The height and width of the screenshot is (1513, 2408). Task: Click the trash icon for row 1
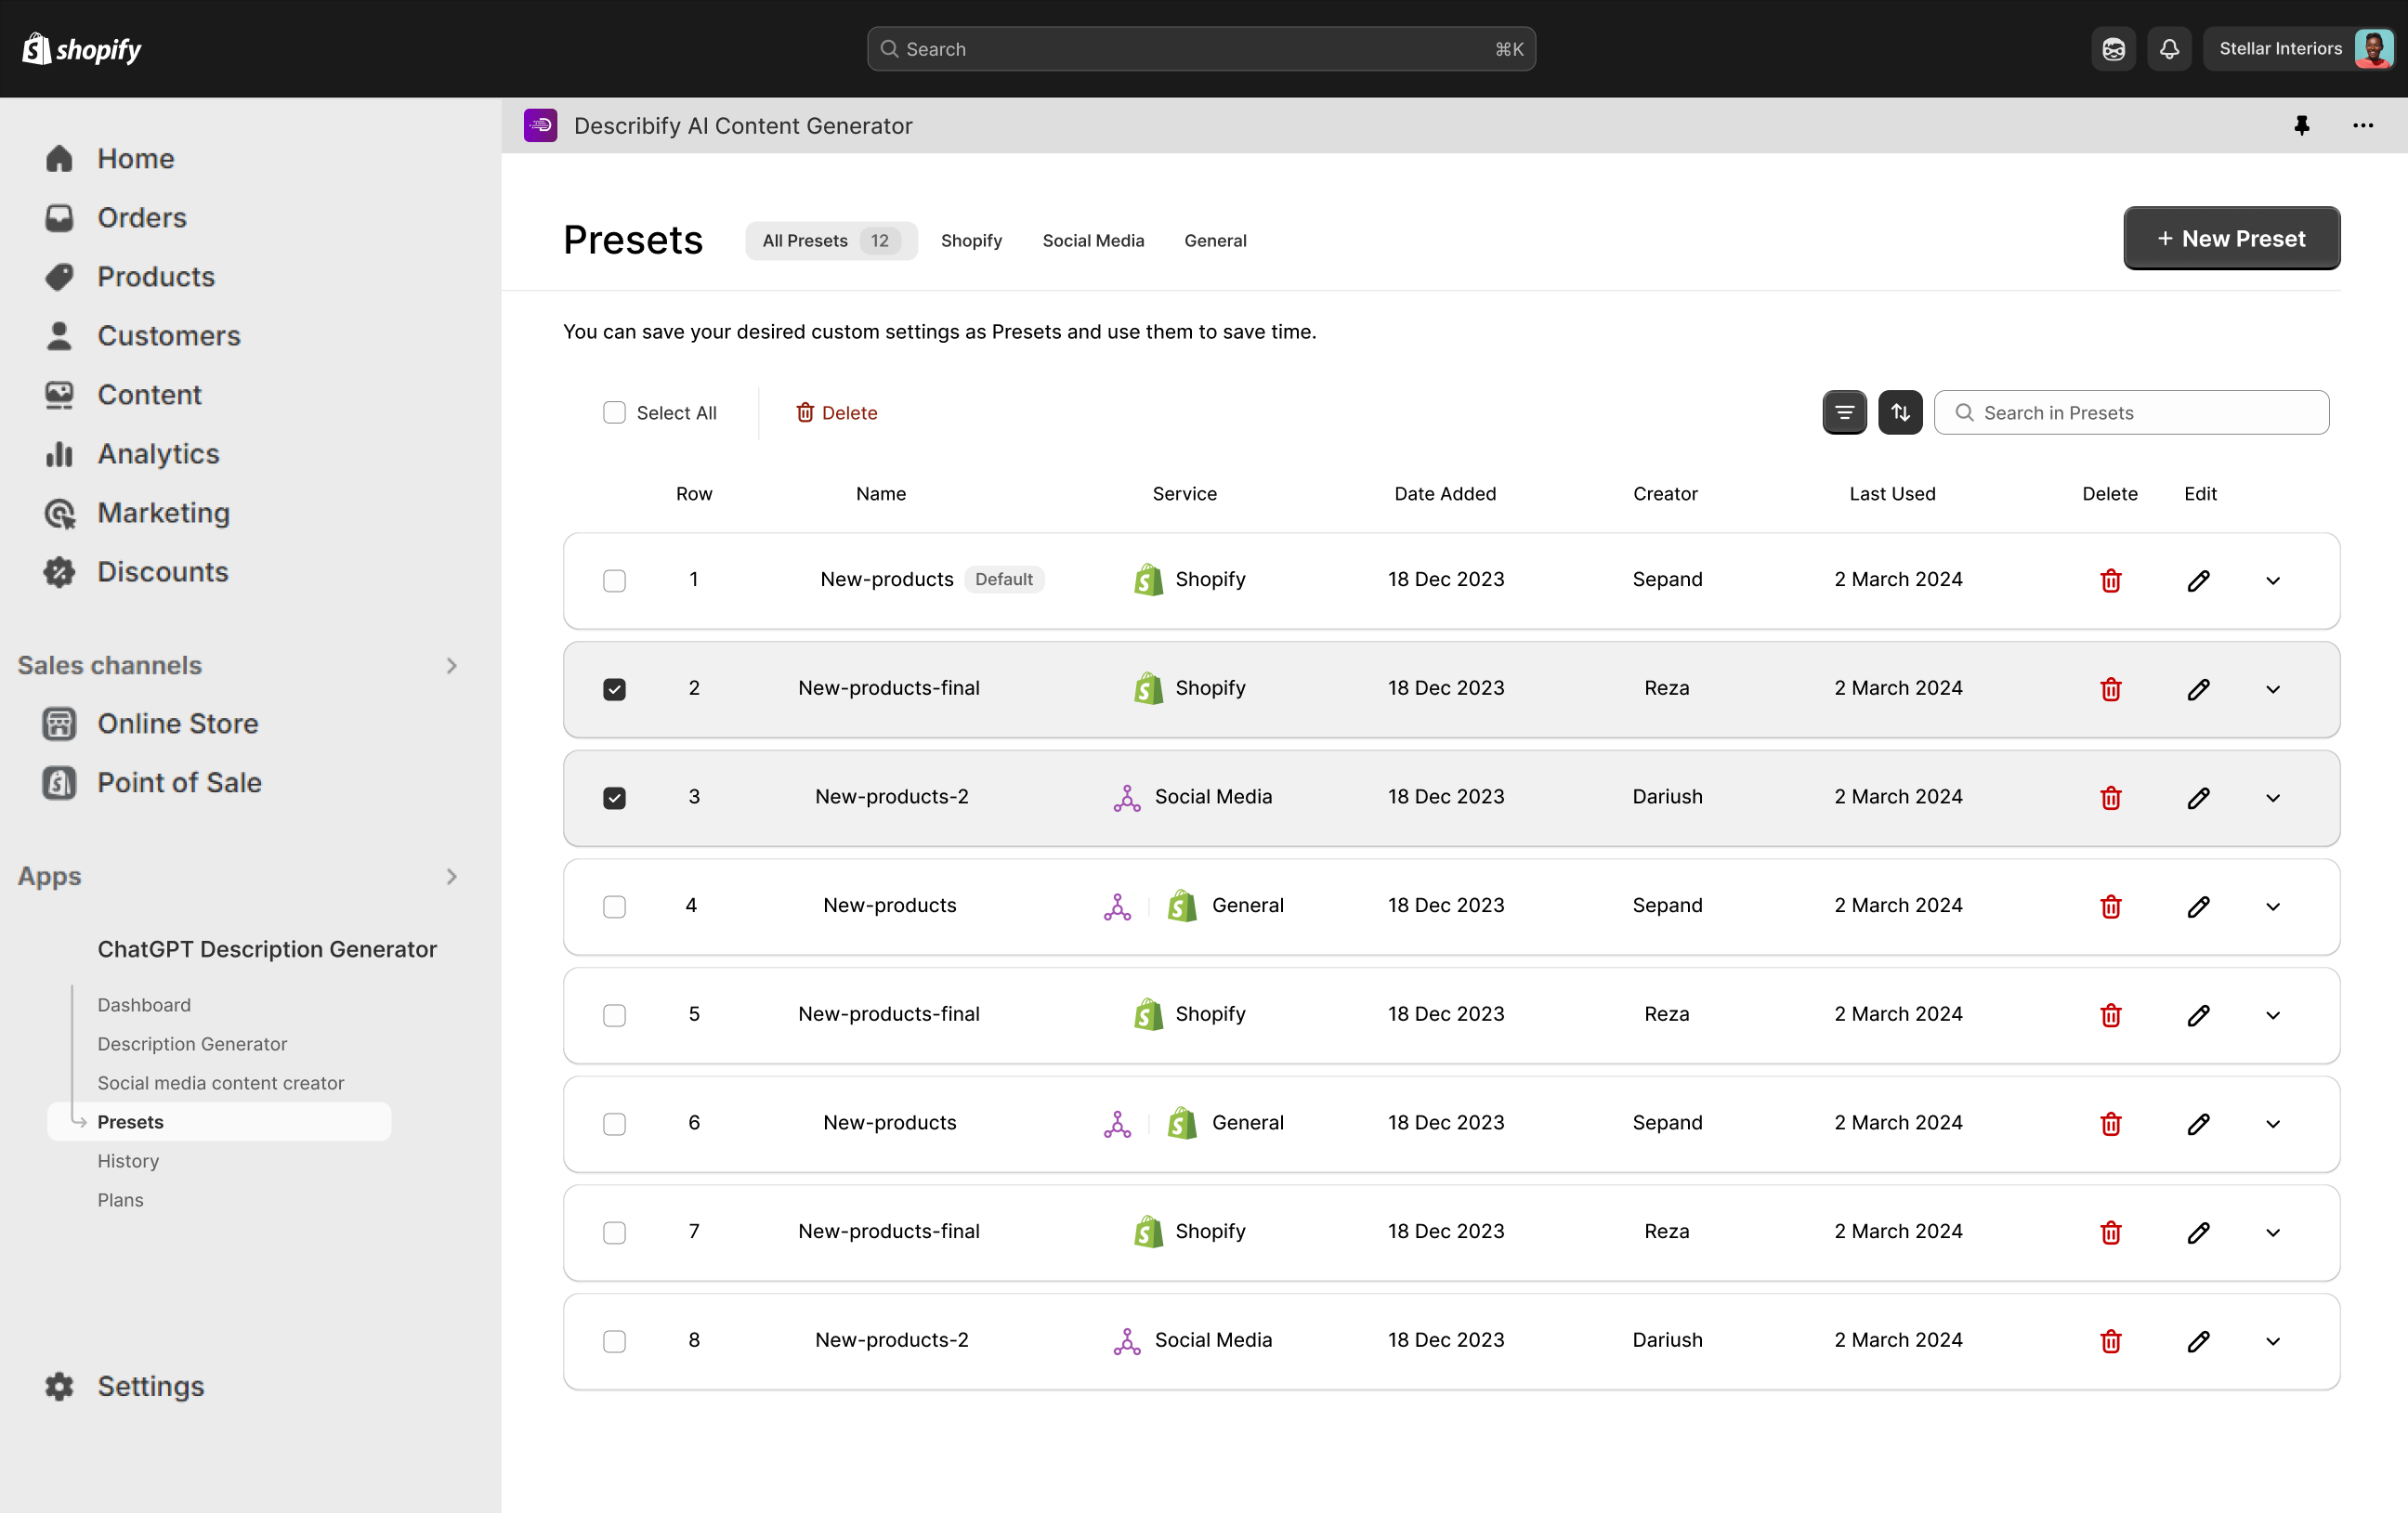pos(2110,580)
